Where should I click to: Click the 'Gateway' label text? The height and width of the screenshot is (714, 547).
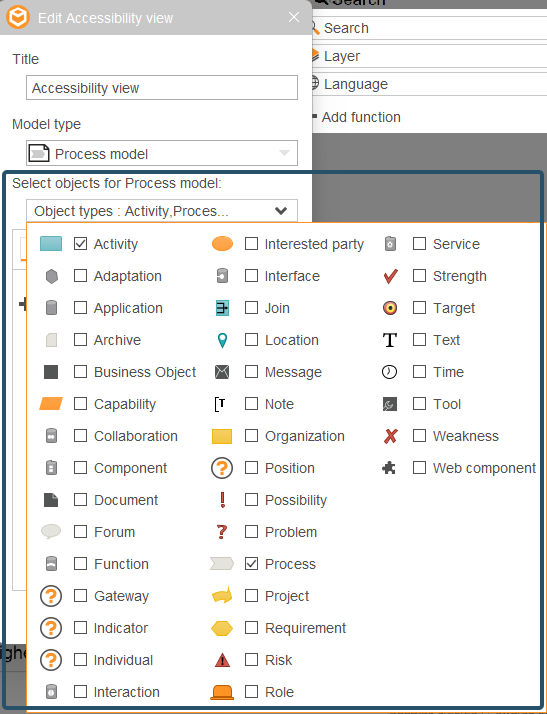click(x=121, y=596)
